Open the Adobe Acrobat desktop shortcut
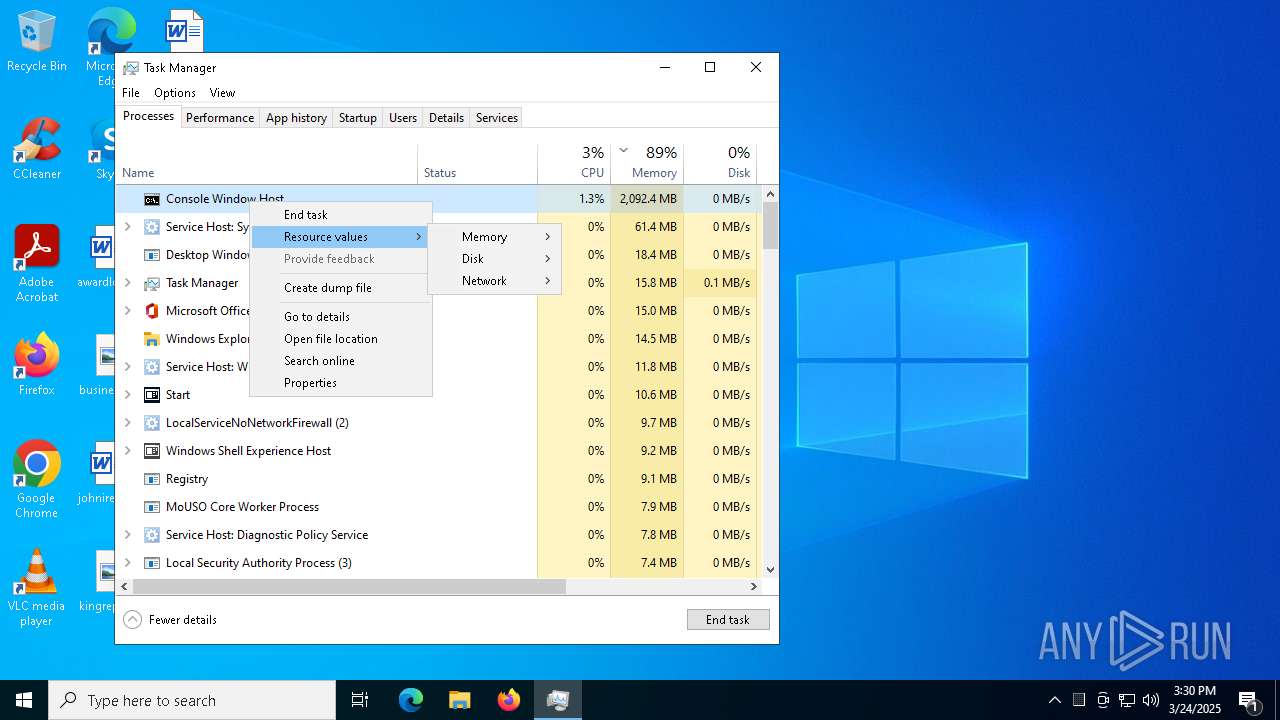1280x720 pixels. click(x=36, y=264)
